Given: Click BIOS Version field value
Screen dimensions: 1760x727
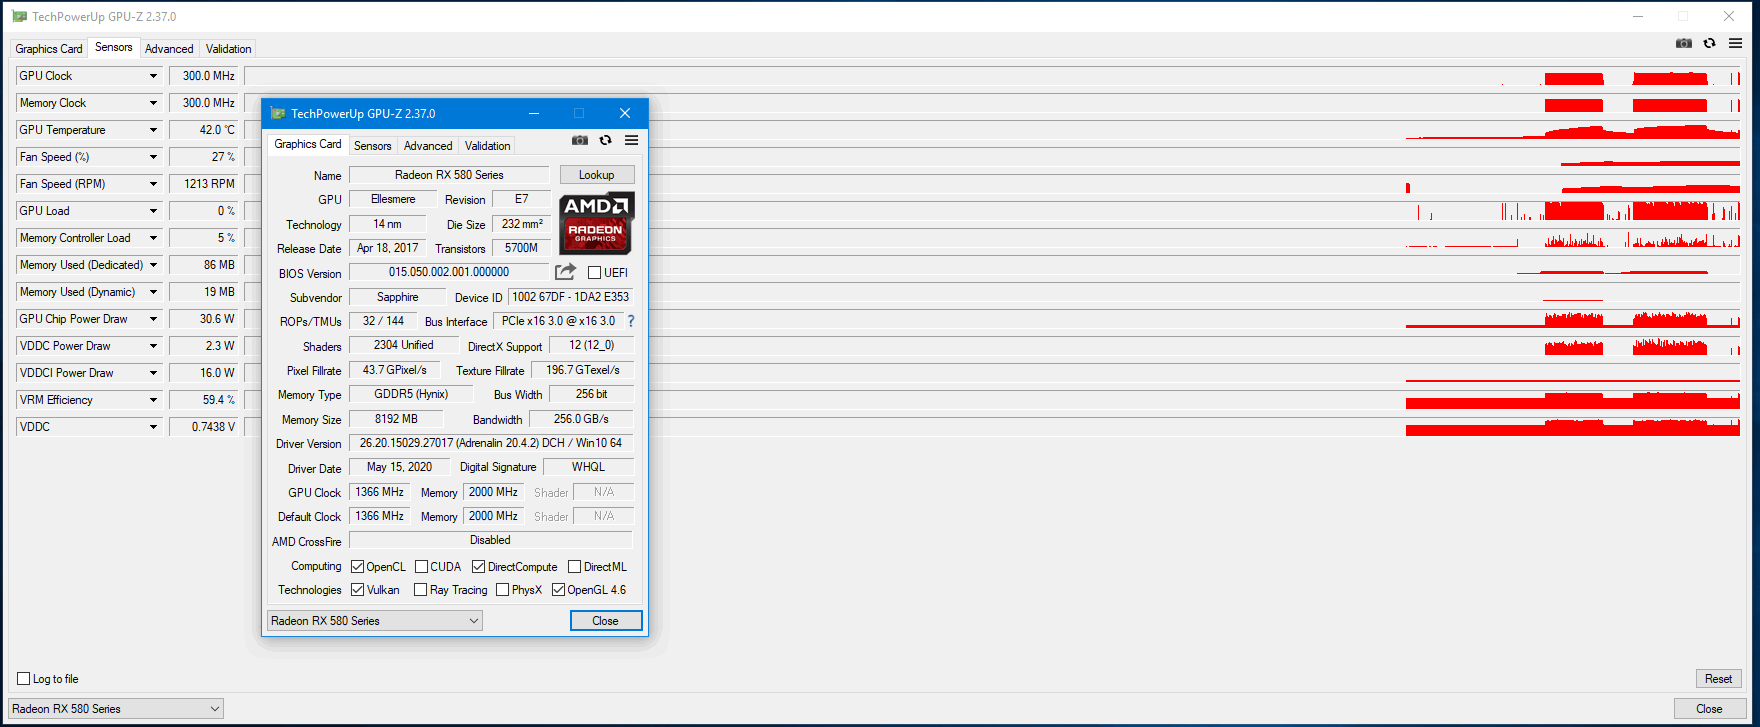Looking at the screenshot, I should 449,272.
